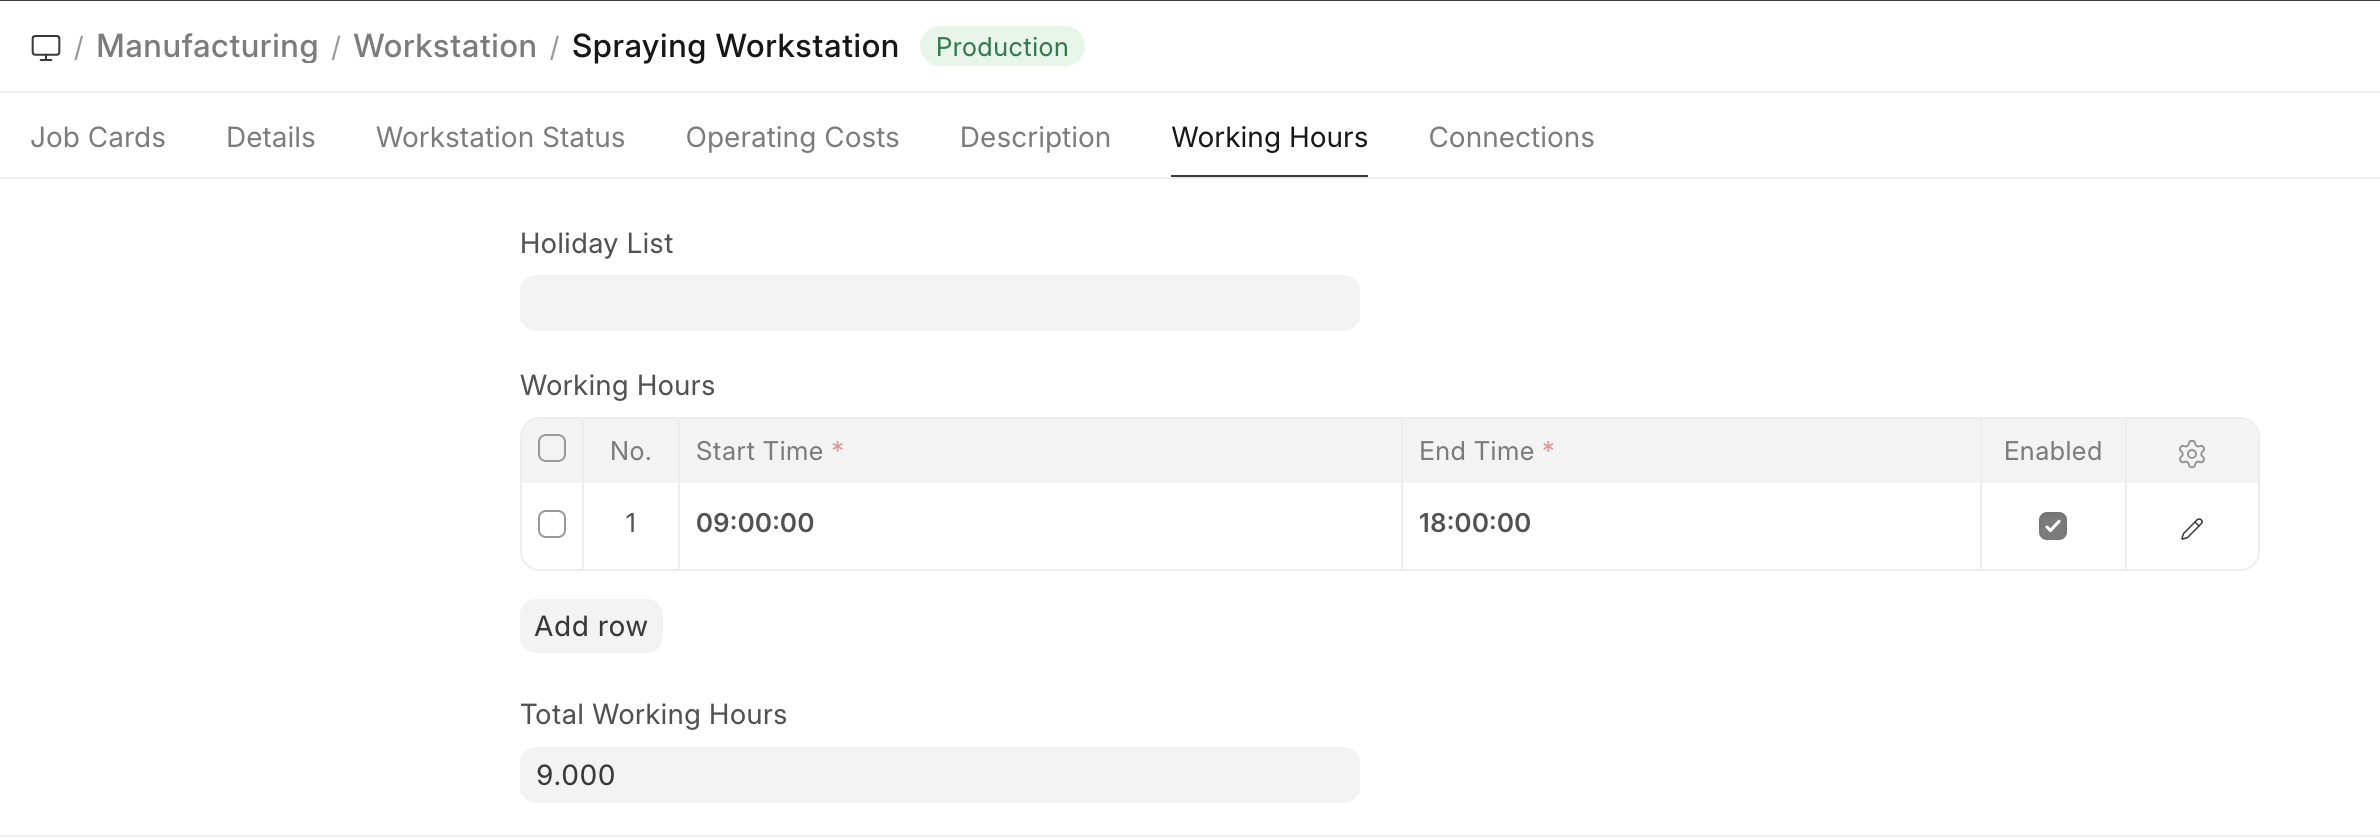Select the Working Hours tab

tap(1269, 137)
